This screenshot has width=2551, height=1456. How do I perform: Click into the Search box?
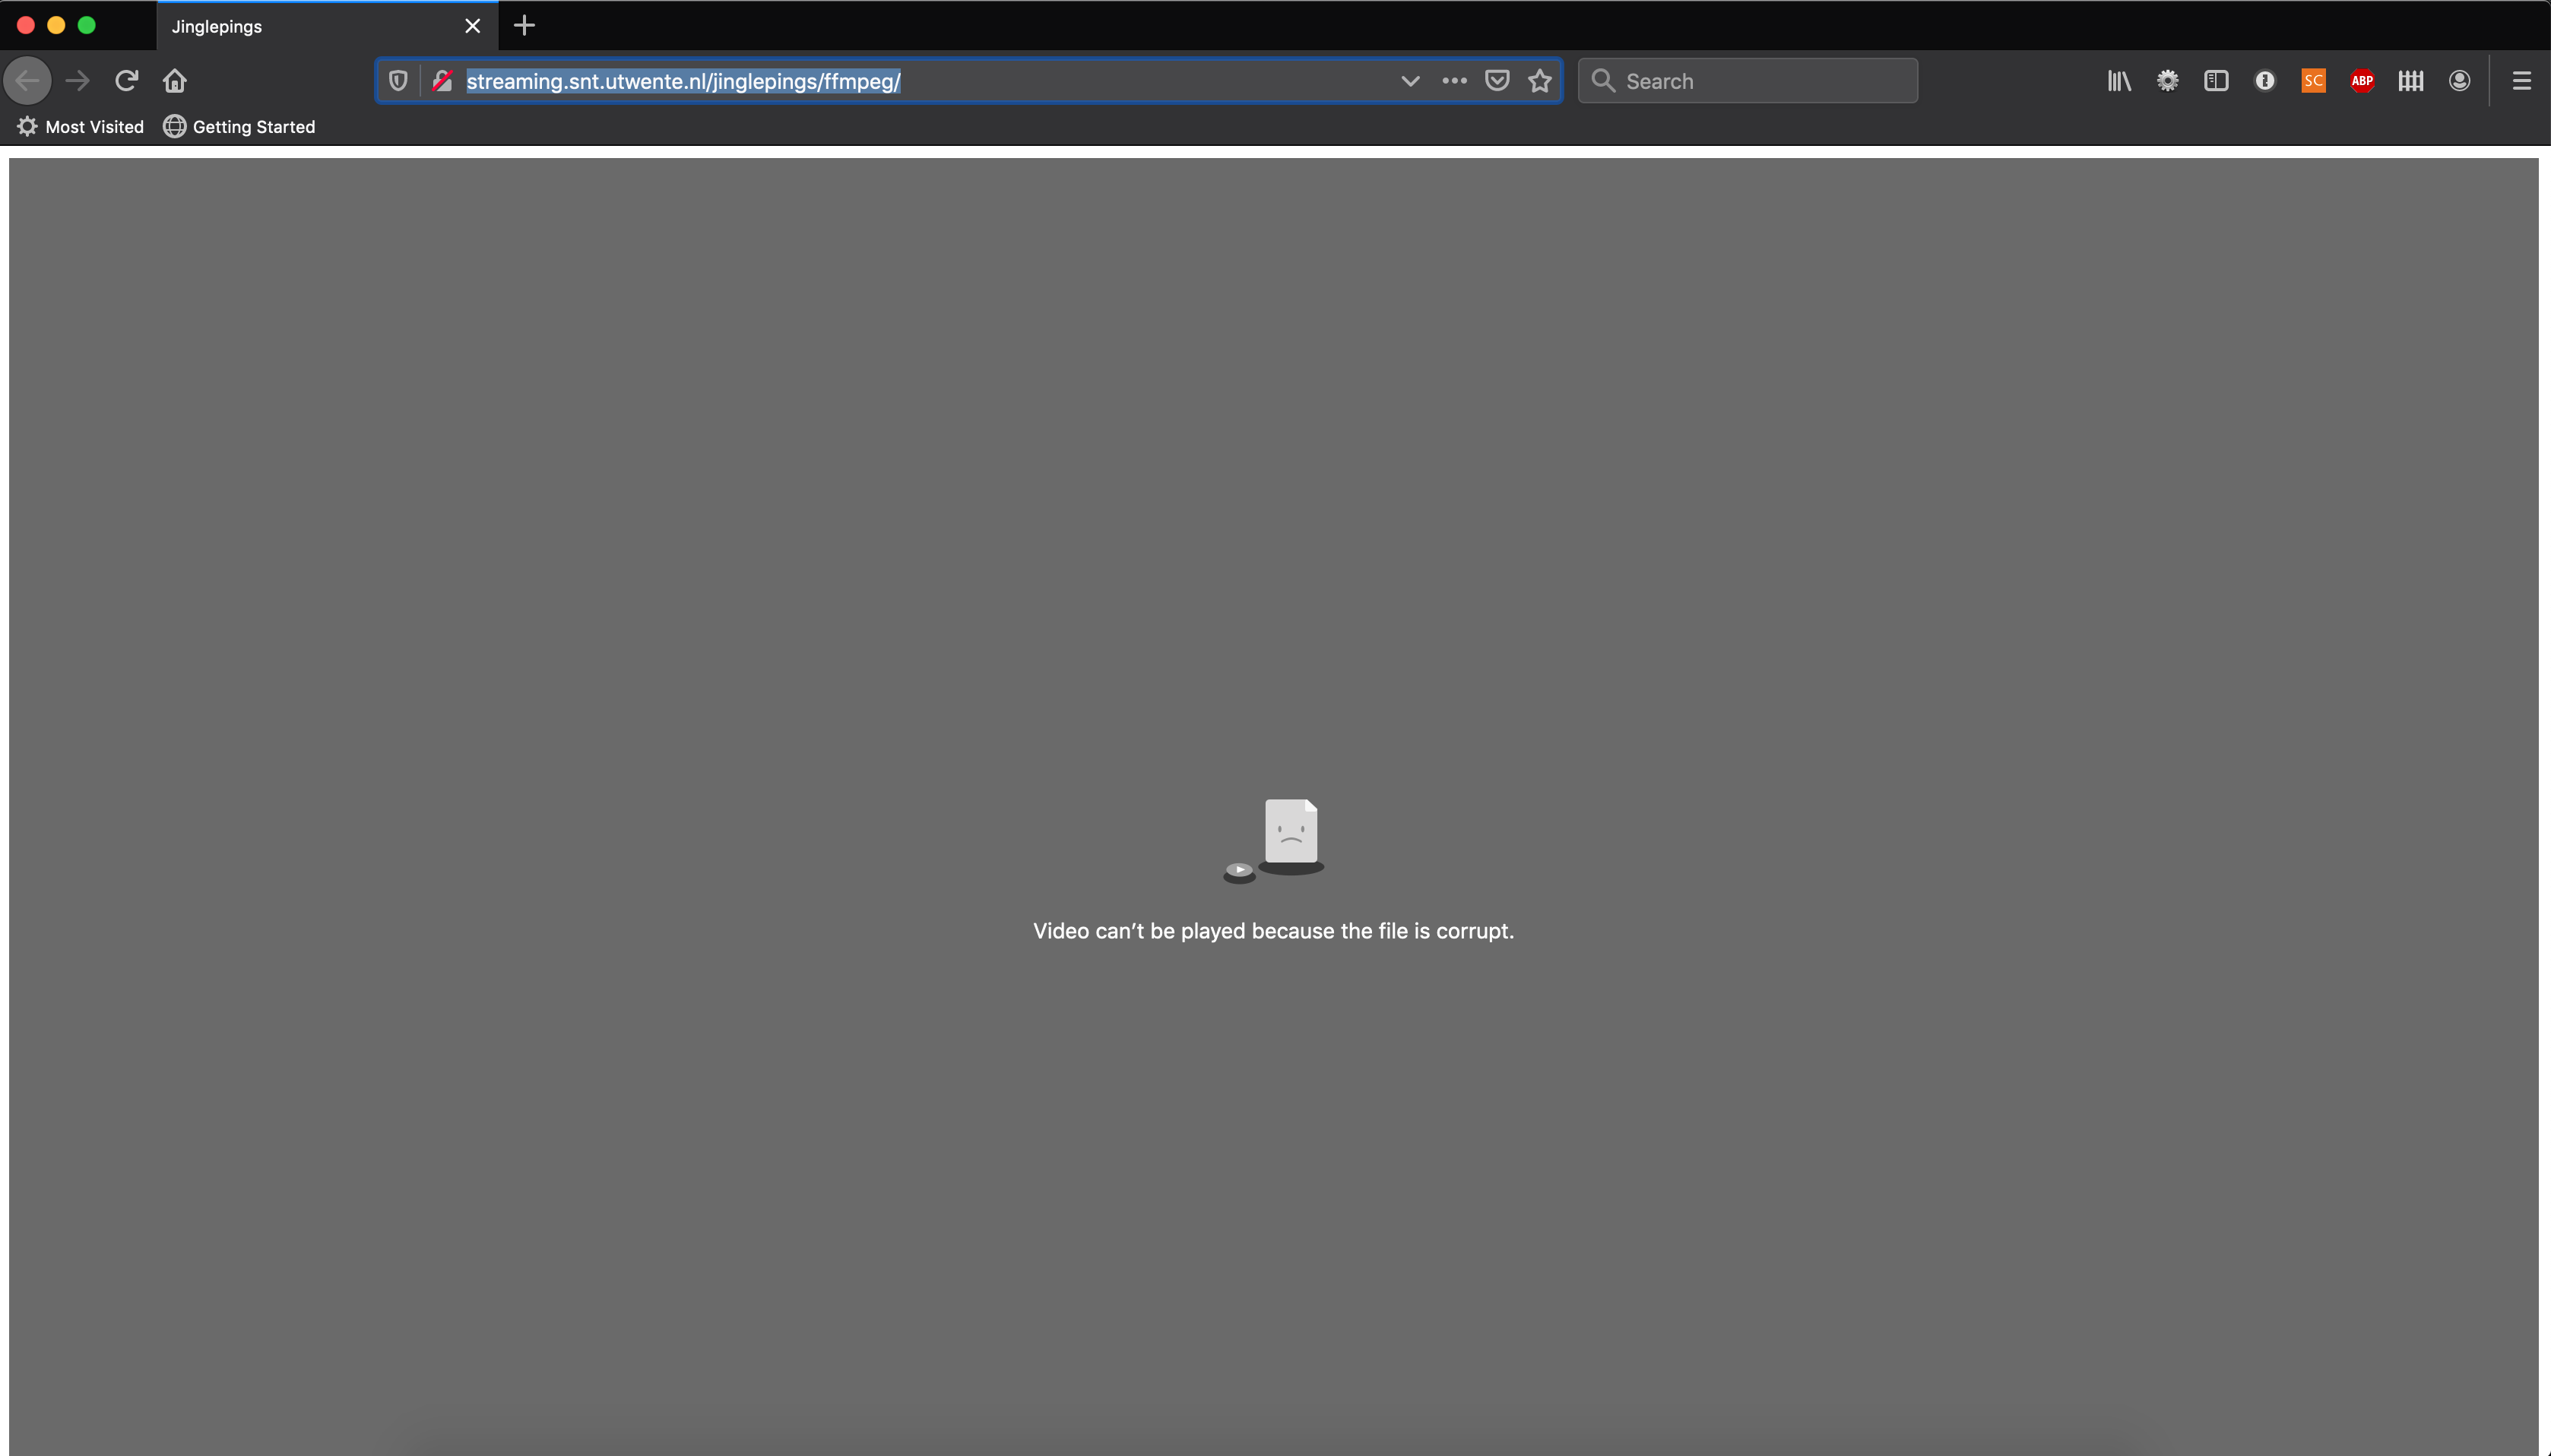(1760, 81)
